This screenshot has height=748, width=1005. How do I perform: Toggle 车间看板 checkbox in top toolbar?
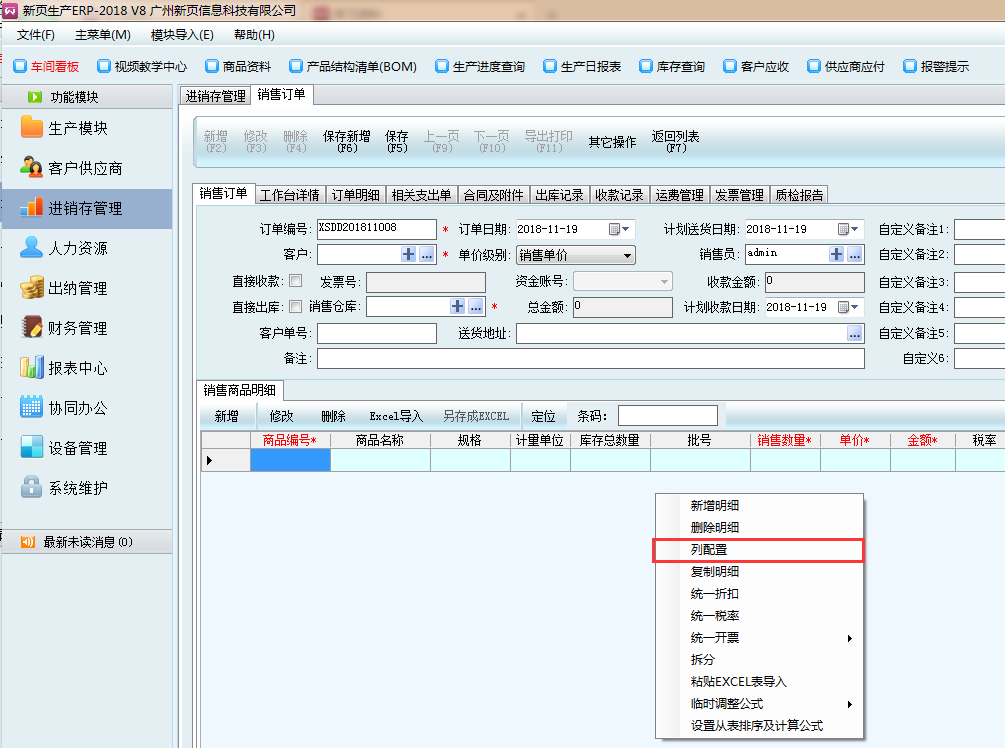20,67
